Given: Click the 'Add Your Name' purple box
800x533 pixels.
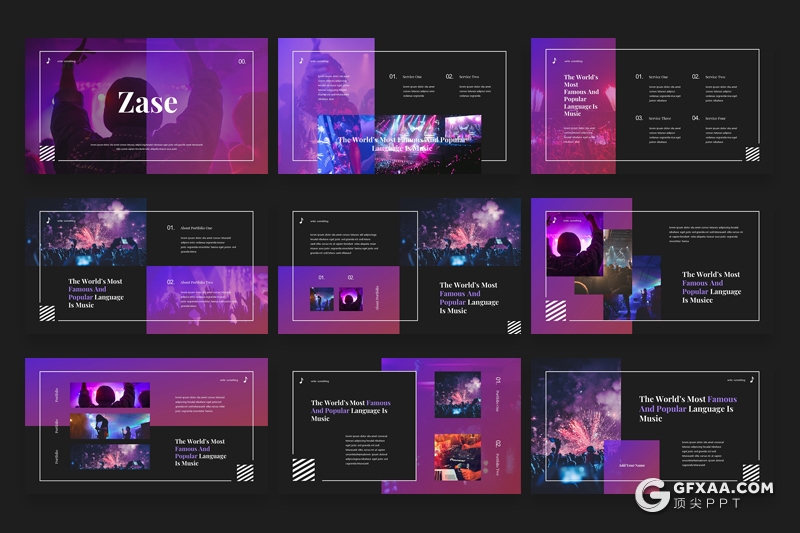Looking at the screenshot, I should pyautogui.click(x=631, y=464).
